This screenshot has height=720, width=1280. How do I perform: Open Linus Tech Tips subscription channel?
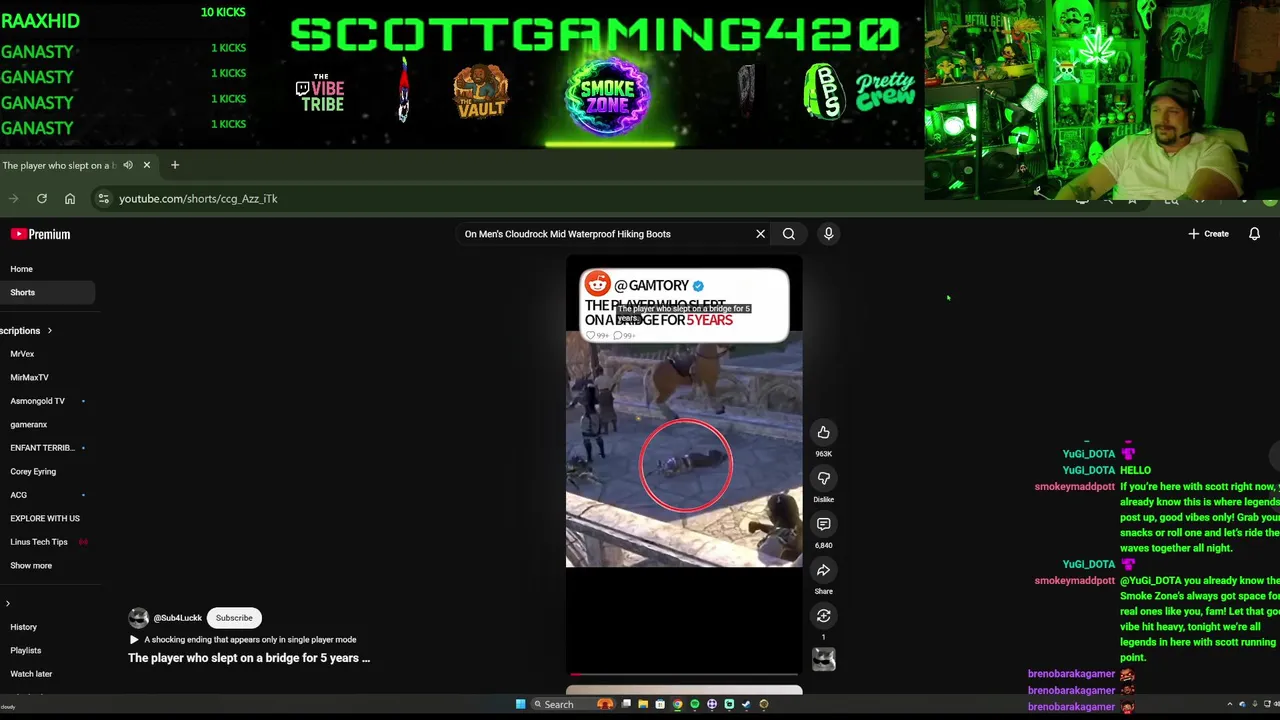point(39,542)
